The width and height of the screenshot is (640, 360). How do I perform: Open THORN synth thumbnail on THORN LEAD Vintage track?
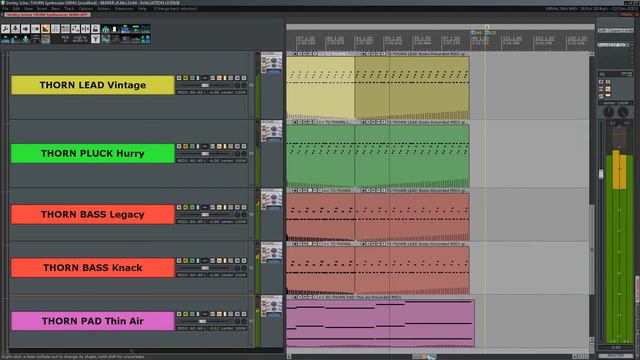[271, 63]
